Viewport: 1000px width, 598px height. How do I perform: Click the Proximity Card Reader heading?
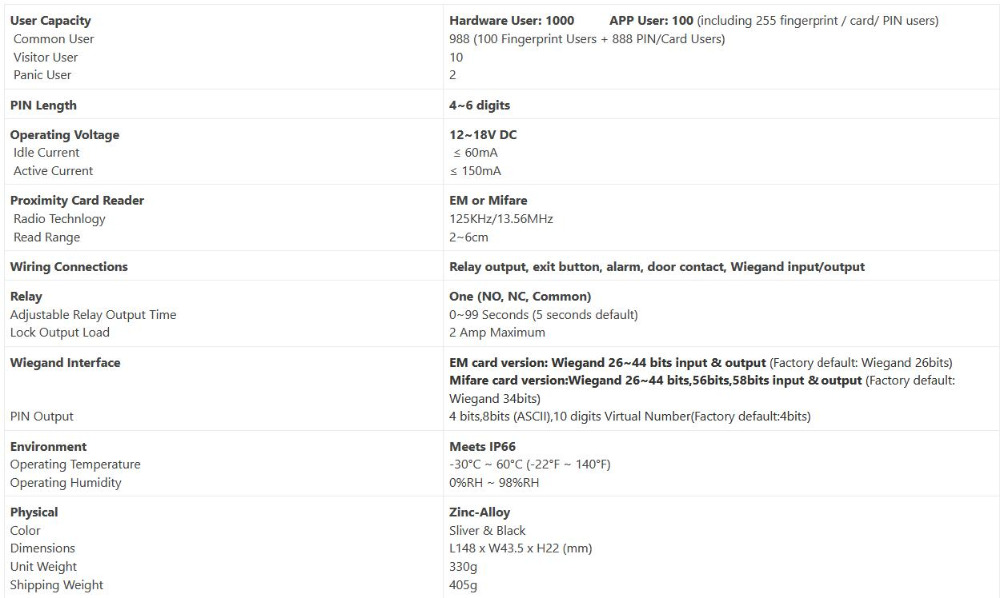click(77, 200)
